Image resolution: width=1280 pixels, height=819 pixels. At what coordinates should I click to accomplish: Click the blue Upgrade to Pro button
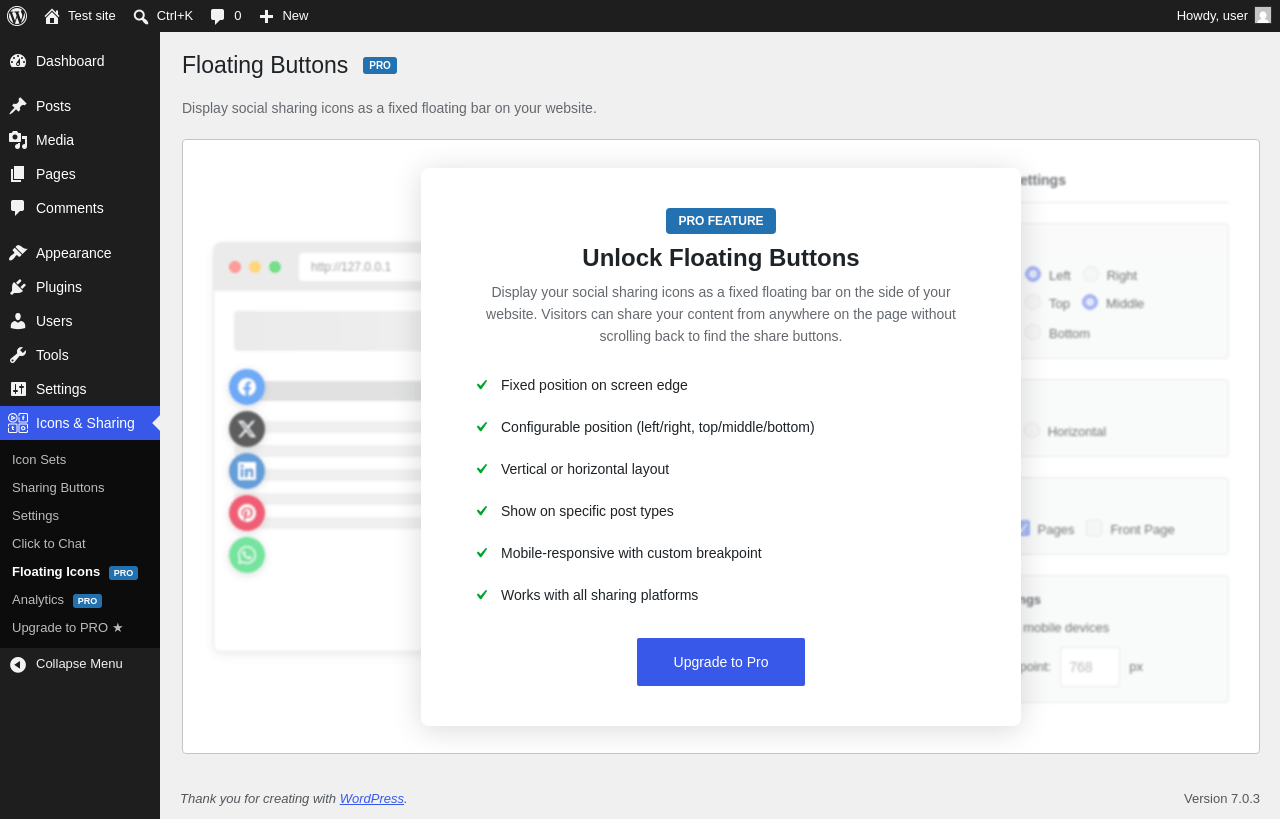[721, 662]
